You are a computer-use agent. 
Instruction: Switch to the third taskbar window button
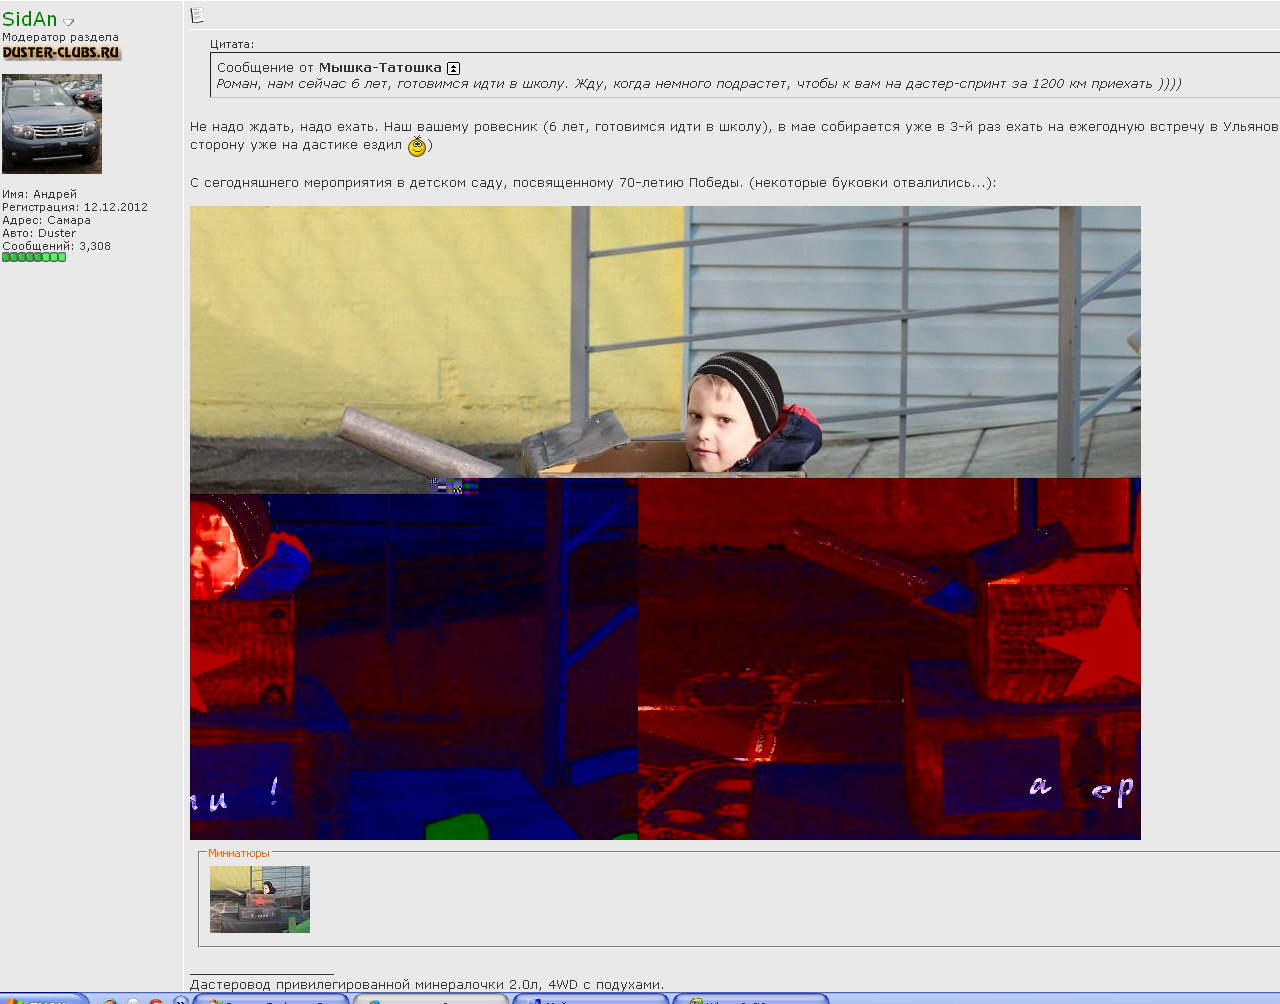click(590, 1000)
